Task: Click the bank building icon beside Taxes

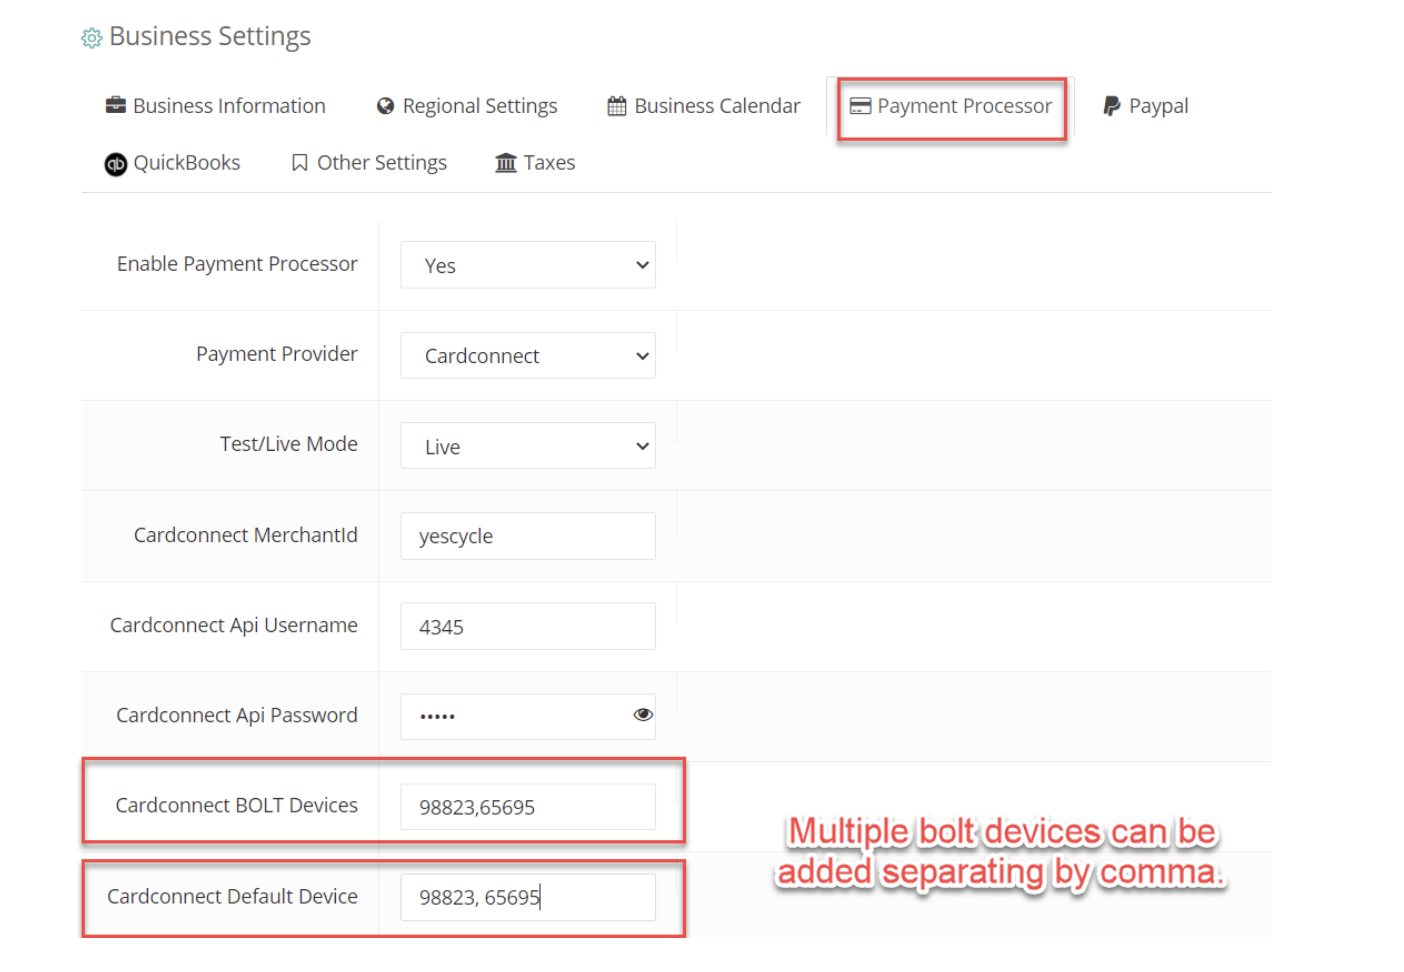Action: point(506,163)
